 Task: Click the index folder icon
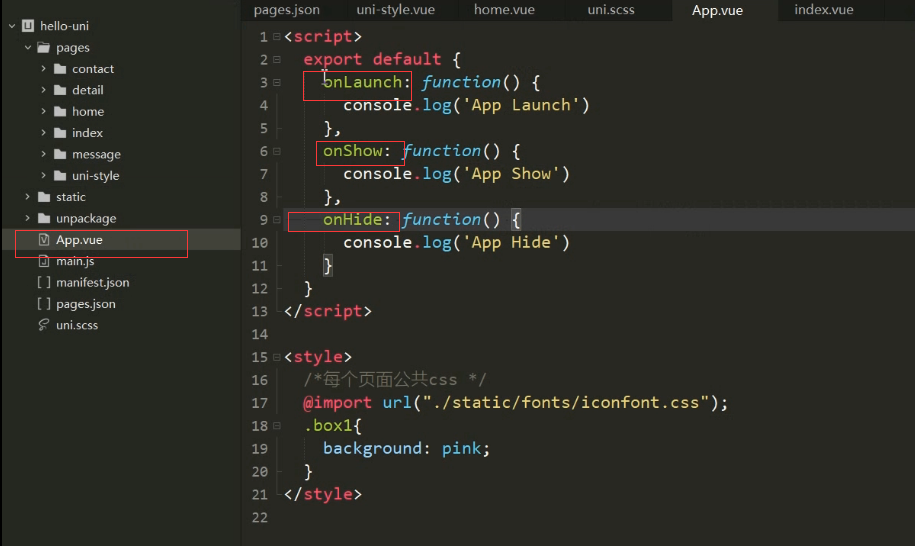tap(60, 133)
